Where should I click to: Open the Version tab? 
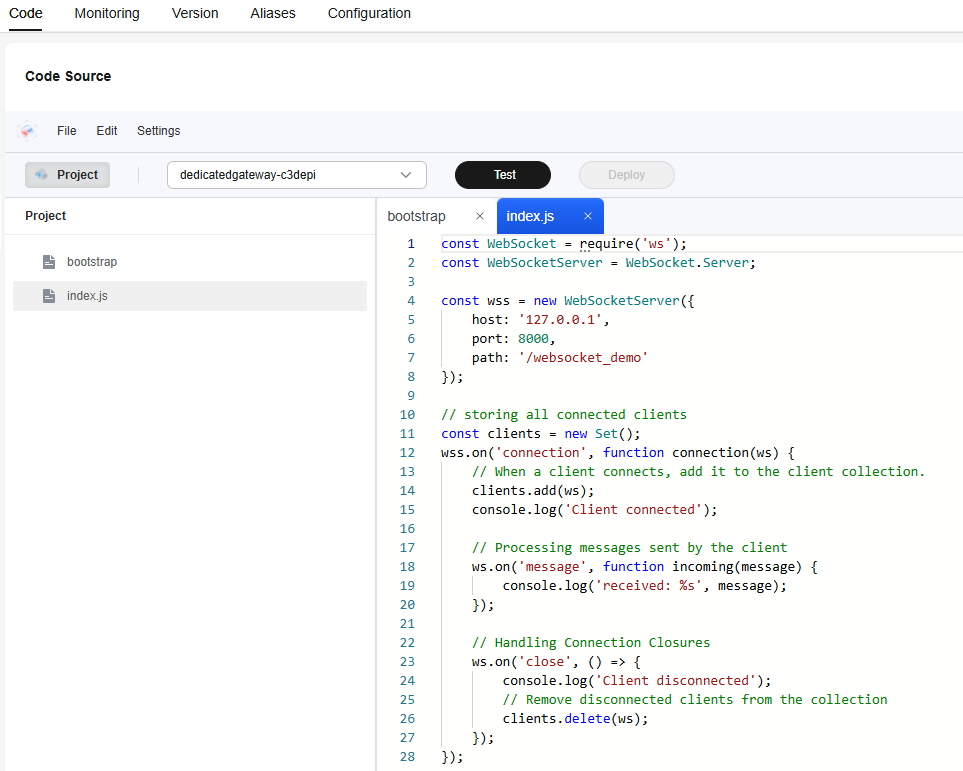pos(195,14)
